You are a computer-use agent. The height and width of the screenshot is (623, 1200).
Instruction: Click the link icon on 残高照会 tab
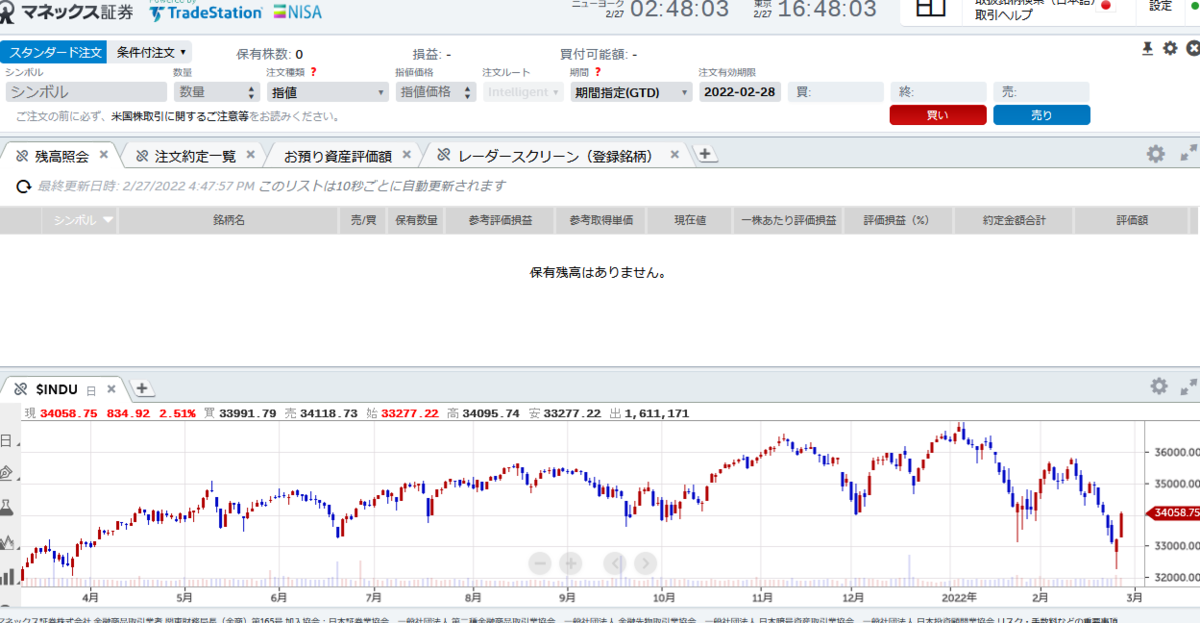20,156
